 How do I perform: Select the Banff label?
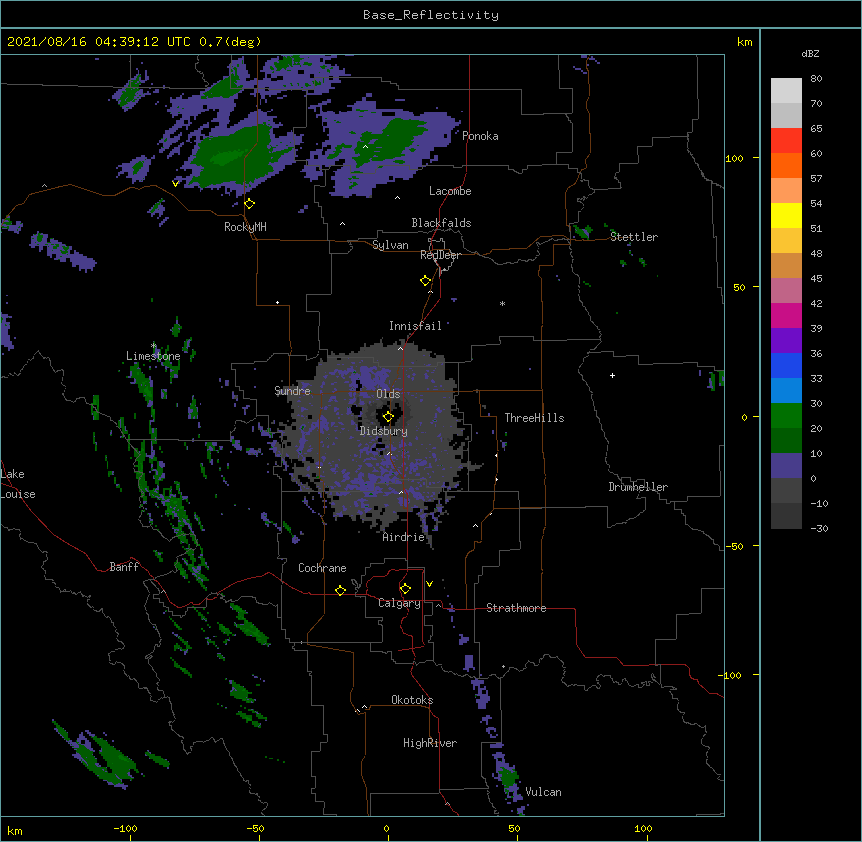point(124,567)
